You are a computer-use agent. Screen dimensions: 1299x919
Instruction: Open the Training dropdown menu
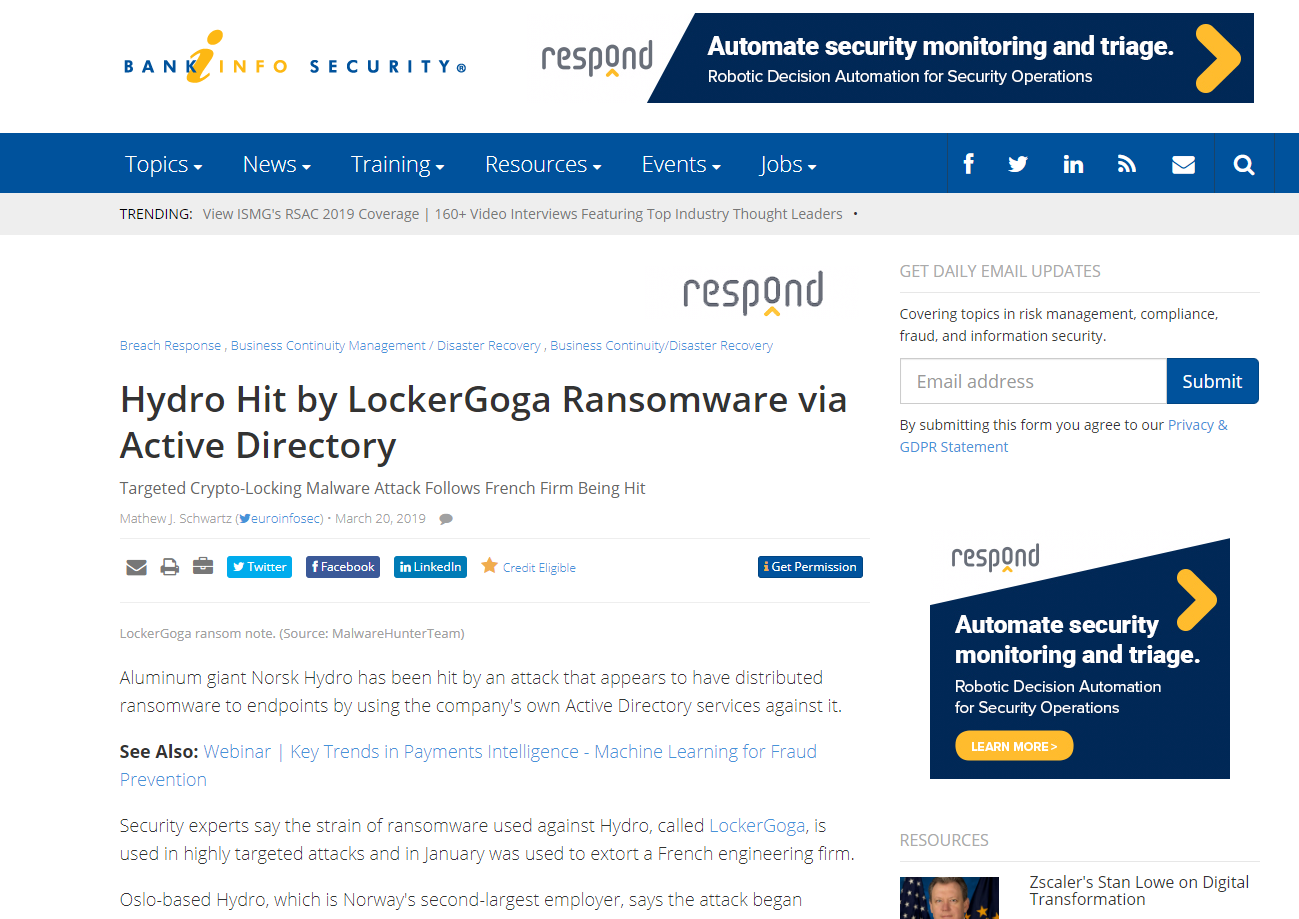click(x=397, y=164)
